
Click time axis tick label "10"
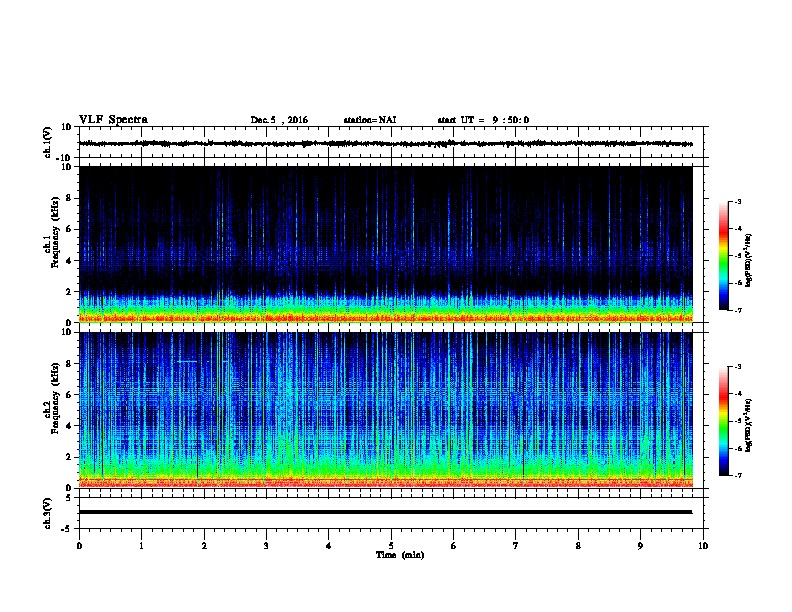pos(703,546)
